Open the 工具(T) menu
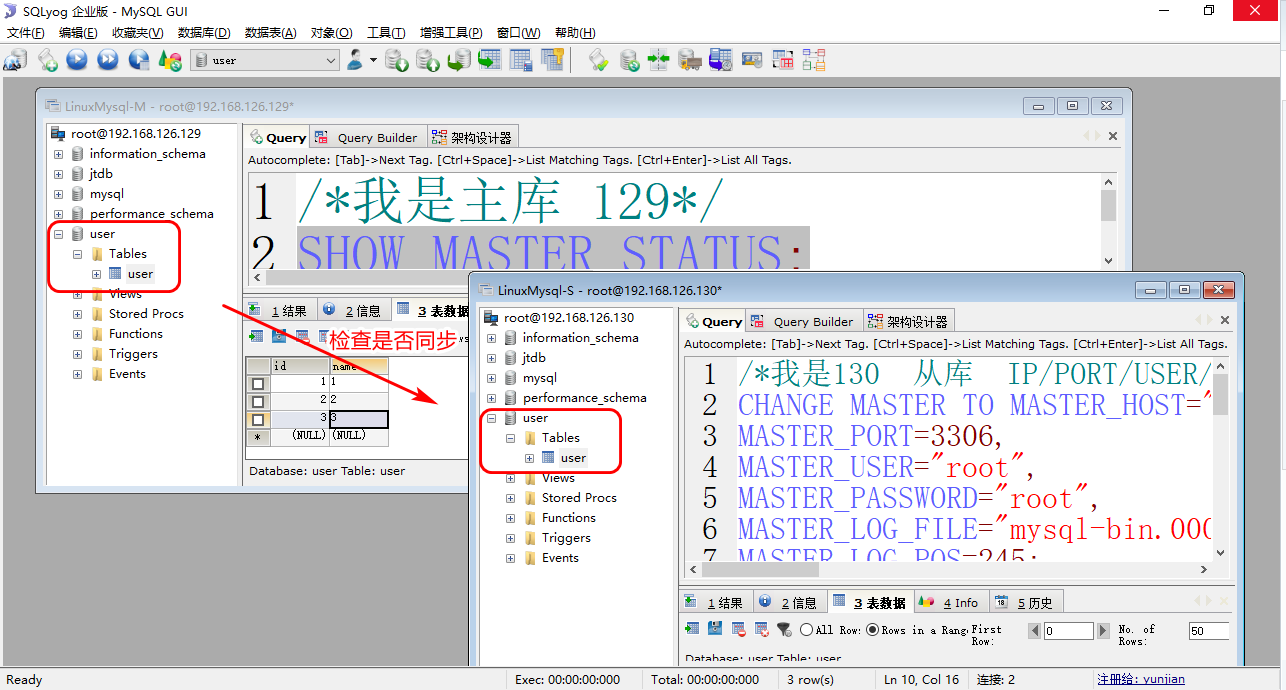The width and height of the screenshot is (1286, 690). coord(386,33)
